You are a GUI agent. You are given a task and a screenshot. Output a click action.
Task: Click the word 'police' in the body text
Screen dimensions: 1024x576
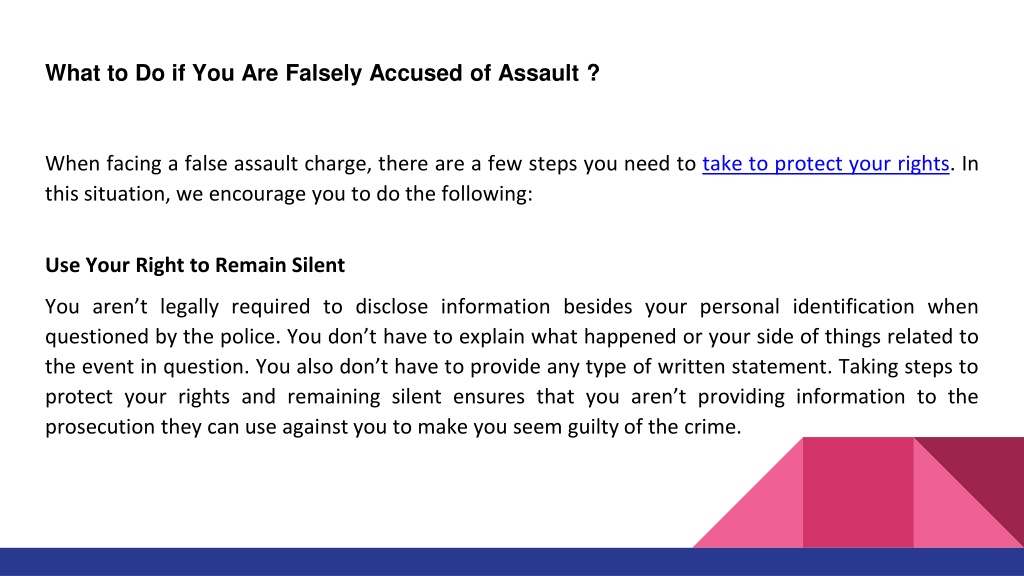click(249, 337)
